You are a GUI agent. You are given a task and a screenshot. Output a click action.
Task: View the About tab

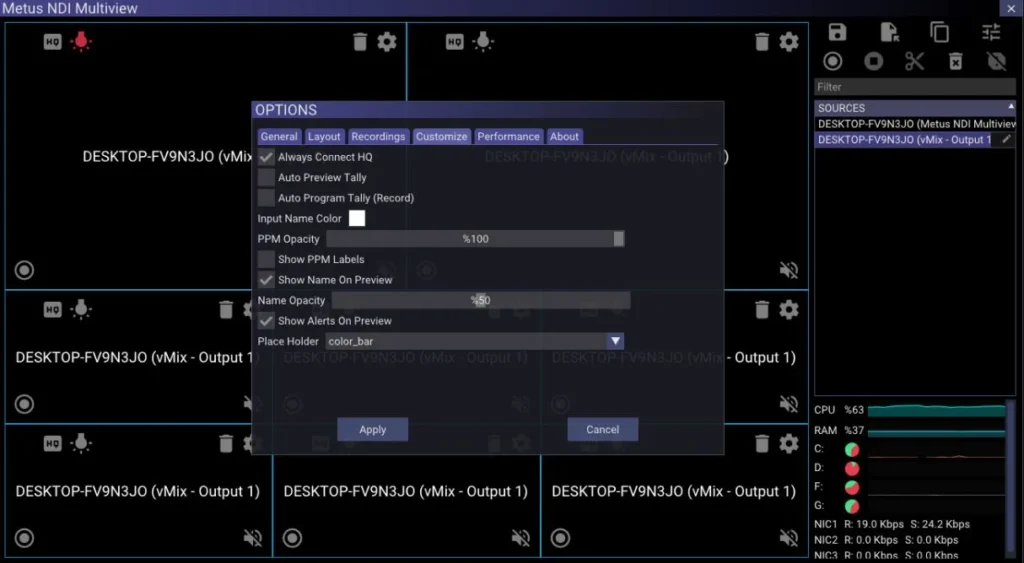pyautogui.click(x=564, y=137)
